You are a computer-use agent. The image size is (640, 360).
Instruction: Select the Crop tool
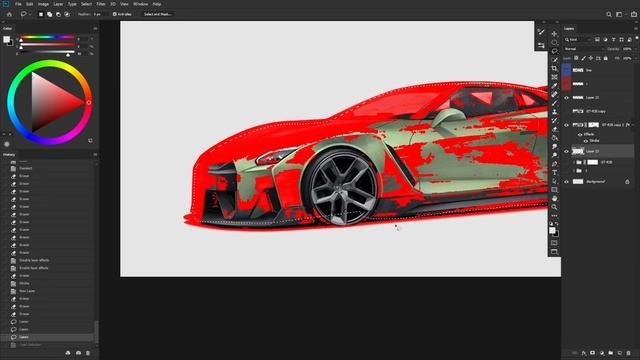pos(554,68)
